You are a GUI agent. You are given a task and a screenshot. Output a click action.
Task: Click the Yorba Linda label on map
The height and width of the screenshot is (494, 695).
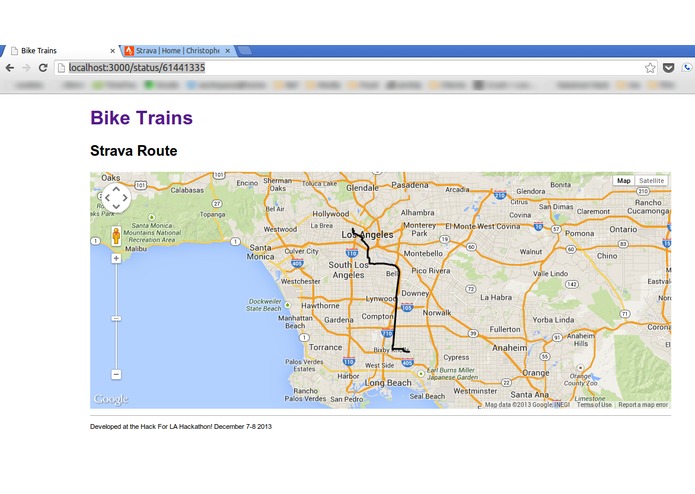553,320
